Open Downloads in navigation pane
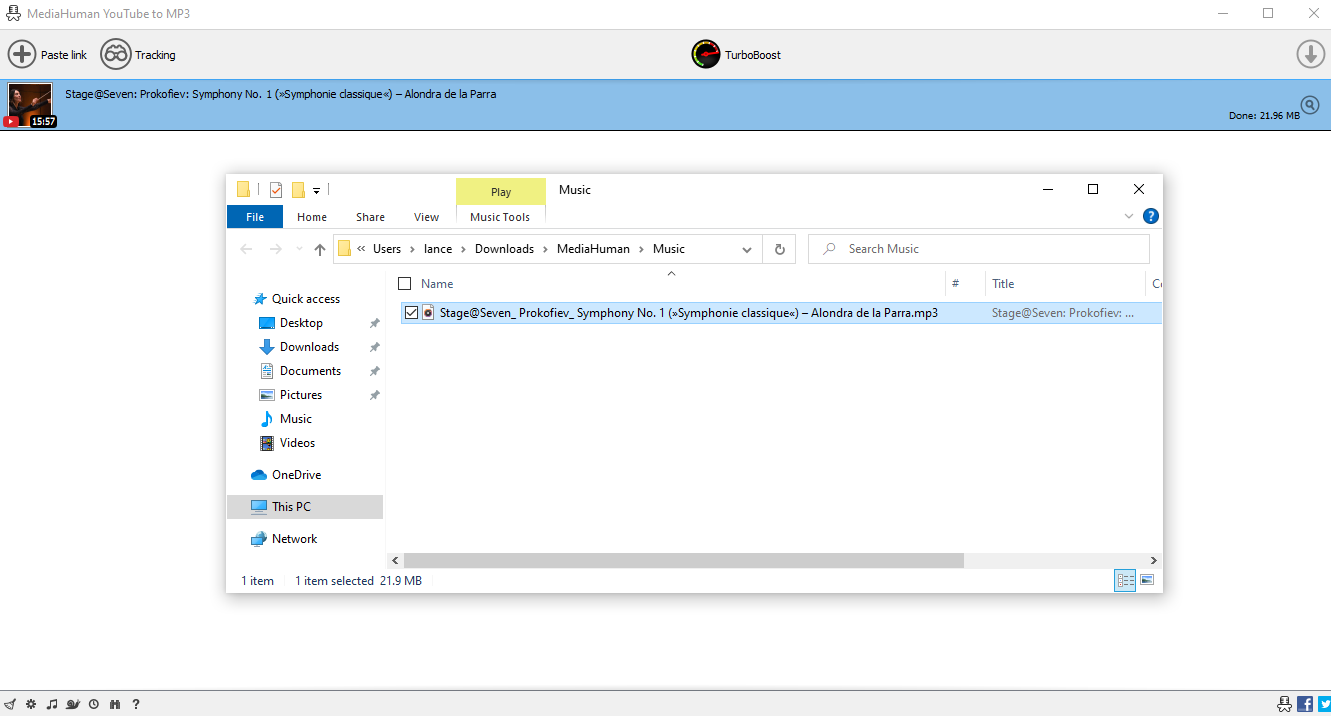The height and width of the screenshot is (716, 1331). [x=309, y=347]
